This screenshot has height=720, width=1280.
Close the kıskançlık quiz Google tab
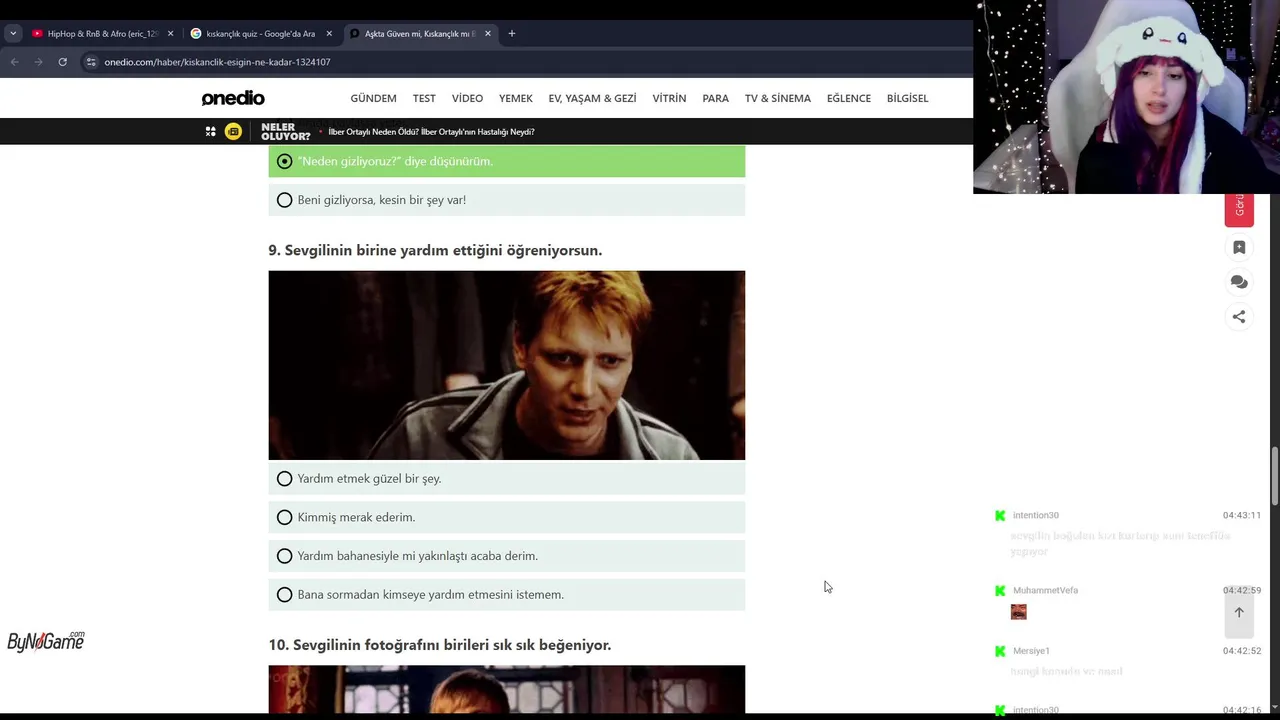point(329,33)
